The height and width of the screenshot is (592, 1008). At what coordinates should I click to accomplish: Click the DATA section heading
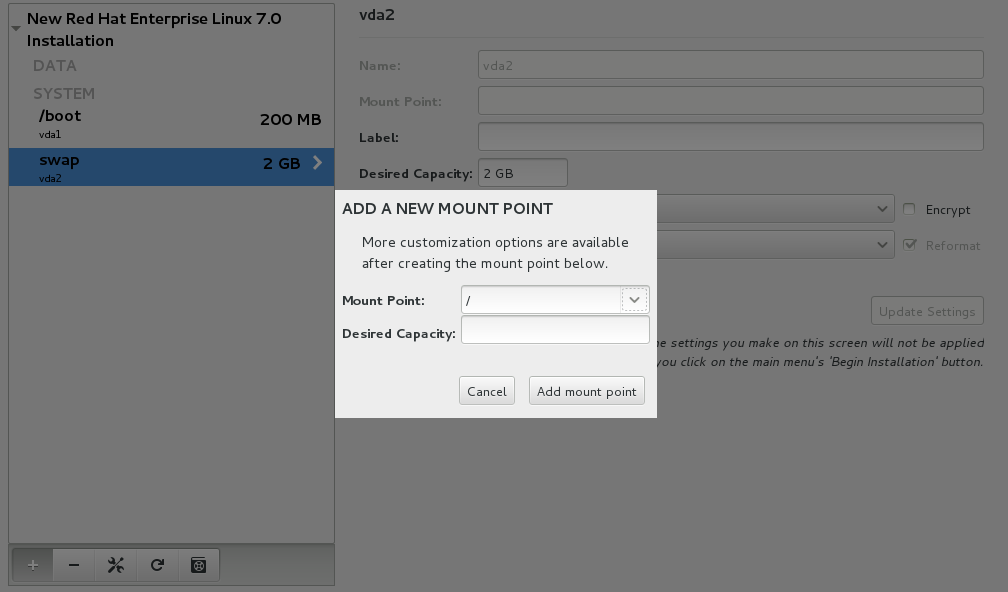coord(55,66)
